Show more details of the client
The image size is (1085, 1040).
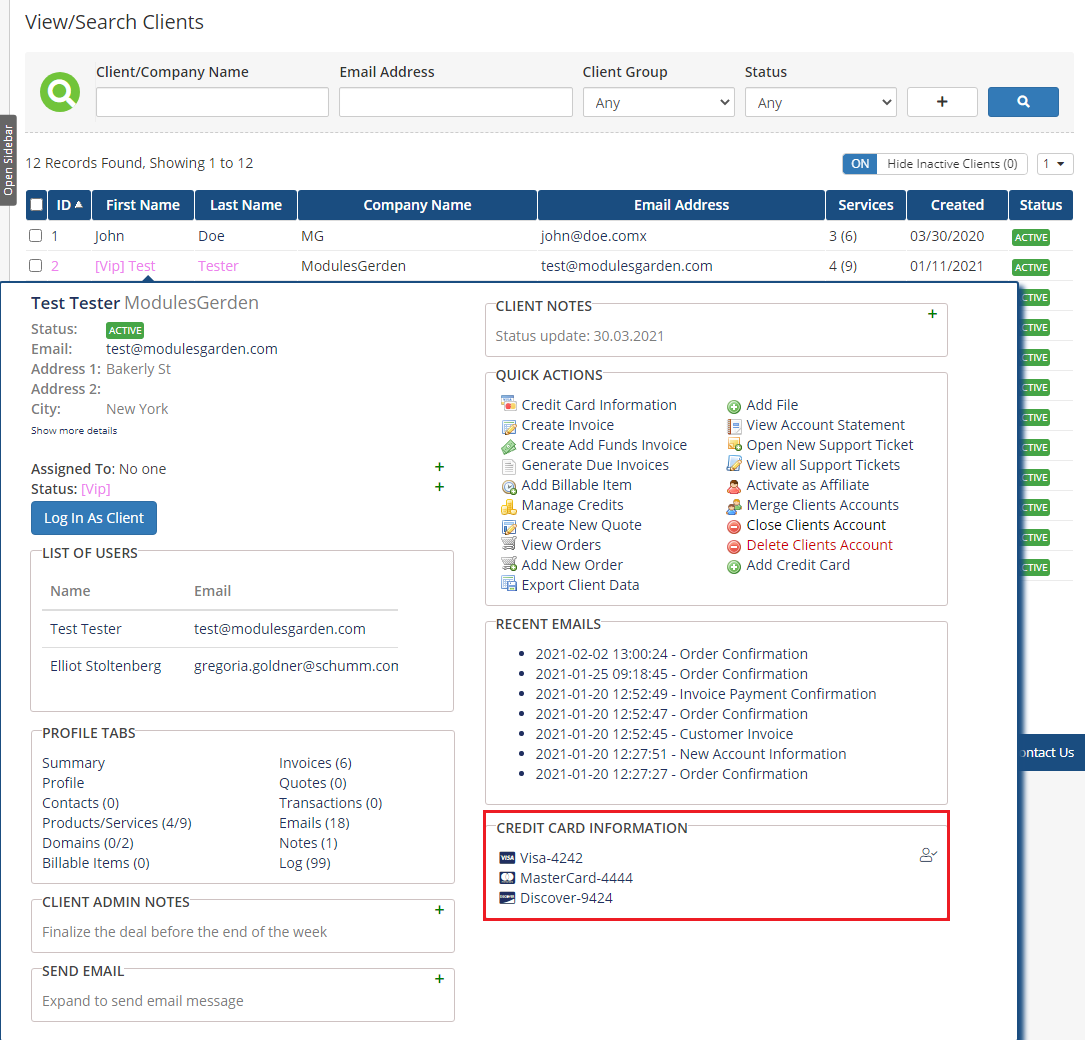pos(74,430)
